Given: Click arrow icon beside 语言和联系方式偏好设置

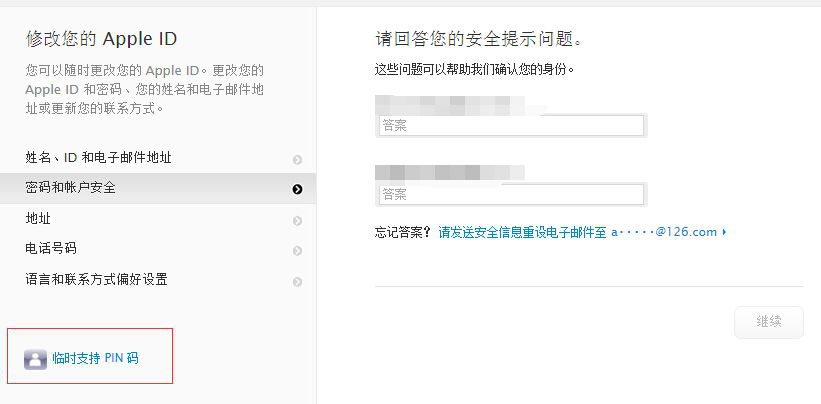Looking at the screenshot, I should pos(297,282).
